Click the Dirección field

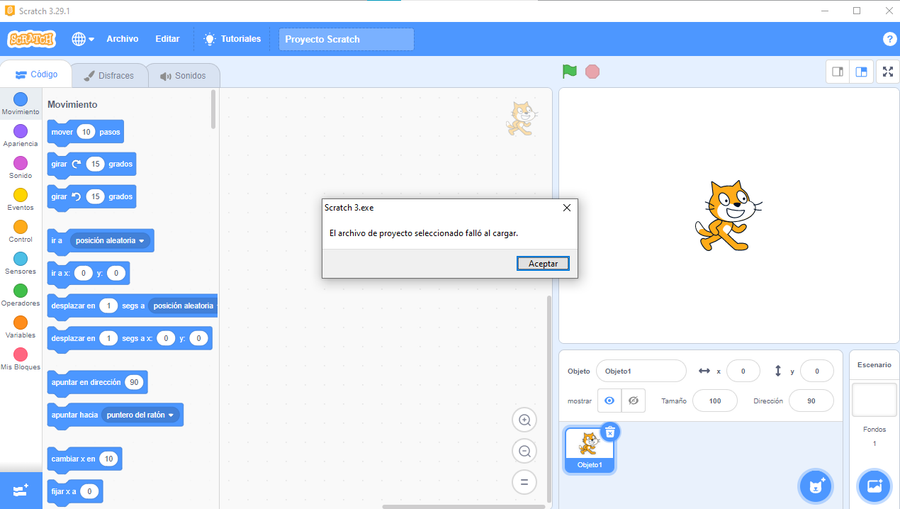click(811, 401)
